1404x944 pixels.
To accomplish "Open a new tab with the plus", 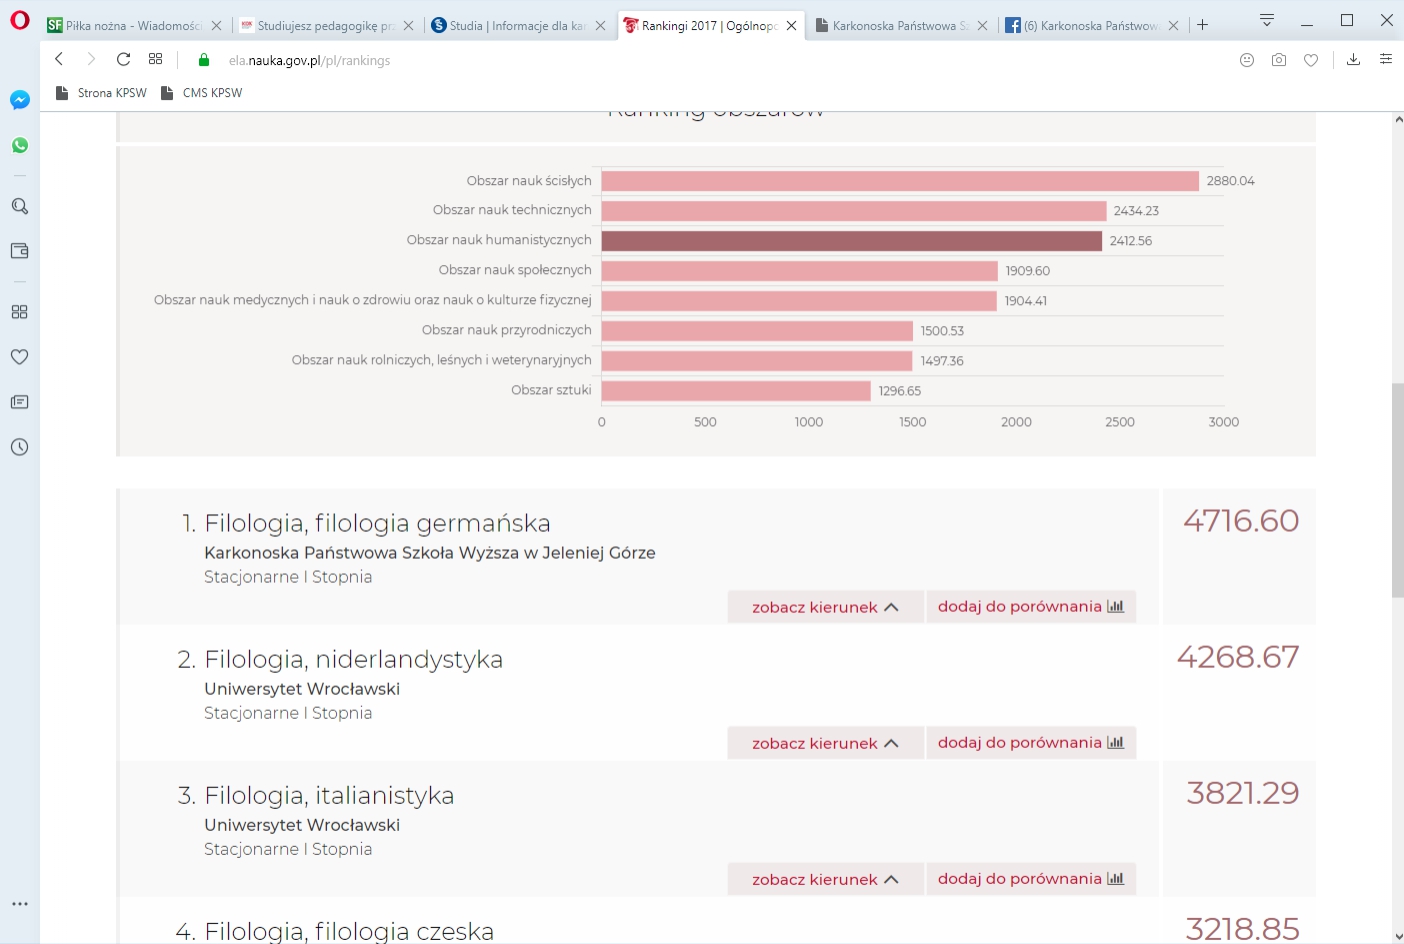I will (x=1203, y=25).
